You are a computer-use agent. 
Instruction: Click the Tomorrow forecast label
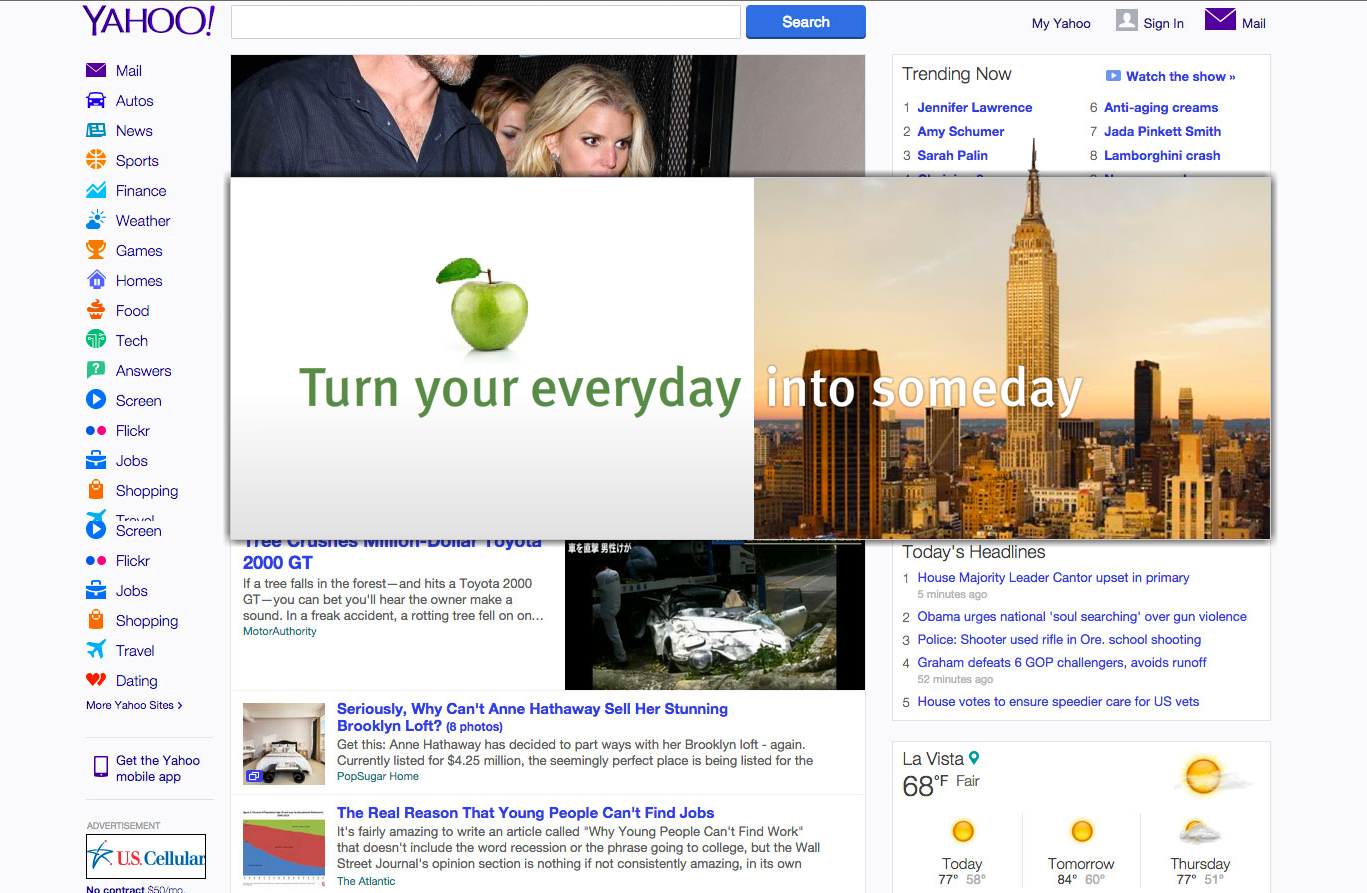tap(1081, 864)
